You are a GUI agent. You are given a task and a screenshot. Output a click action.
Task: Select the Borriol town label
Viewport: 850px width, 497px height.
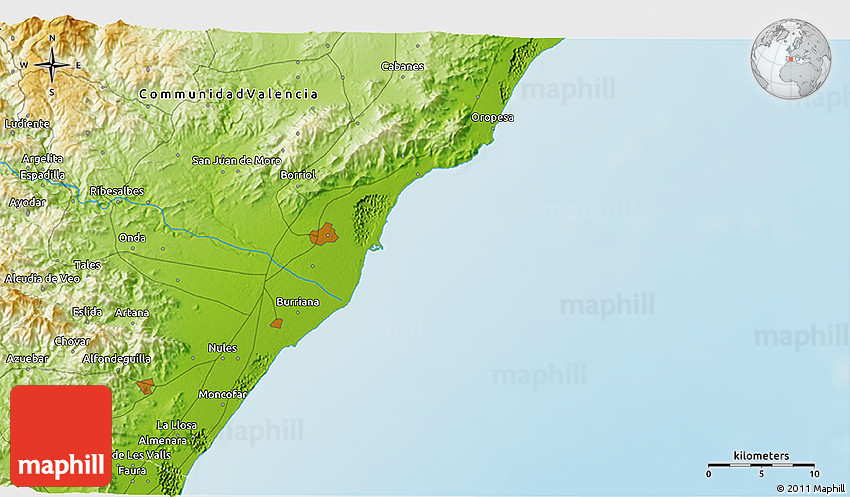299,175
